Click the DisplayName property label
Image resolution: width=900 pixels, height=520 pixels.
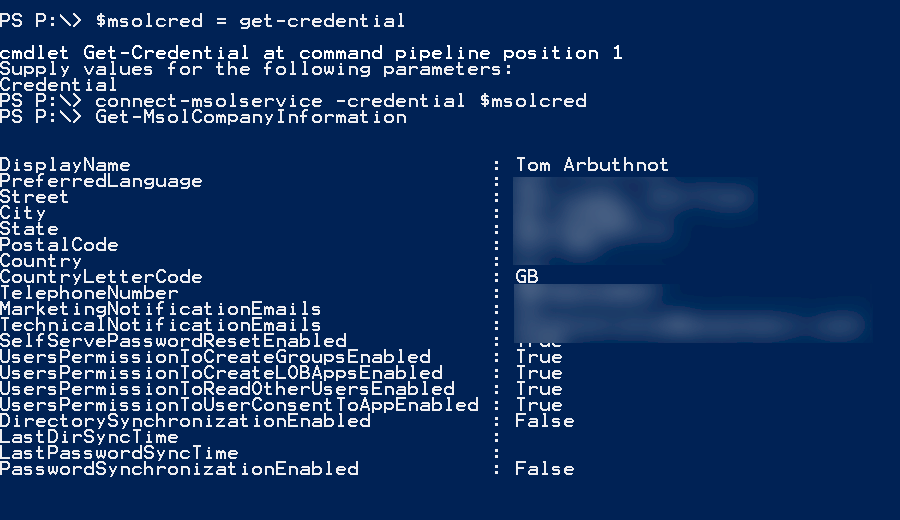(65, 165)
